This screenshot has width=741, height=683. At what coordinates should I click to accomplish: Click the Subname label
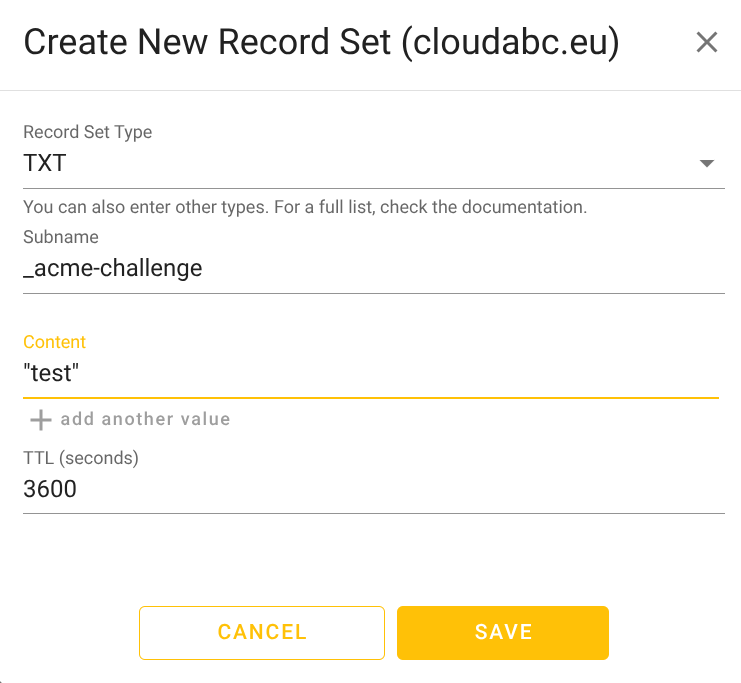click(x=61, y=237)
